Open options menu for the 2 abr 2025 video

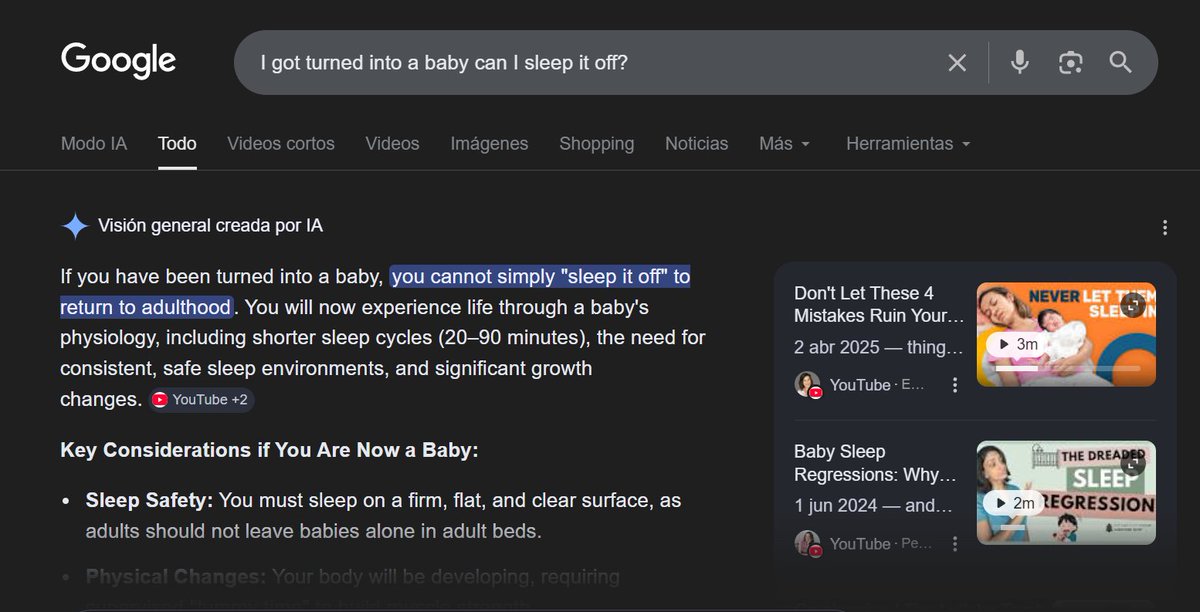click(x=955, y=385)
